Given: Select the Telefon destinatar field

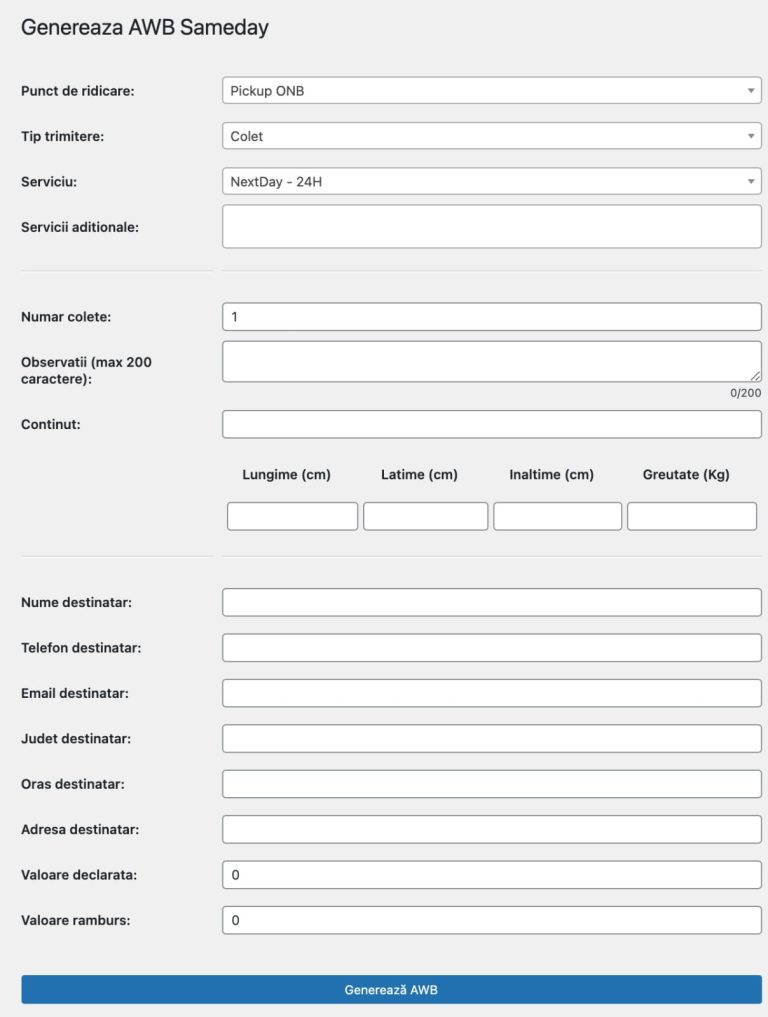Looking at the screenshot, I should 490,647.
